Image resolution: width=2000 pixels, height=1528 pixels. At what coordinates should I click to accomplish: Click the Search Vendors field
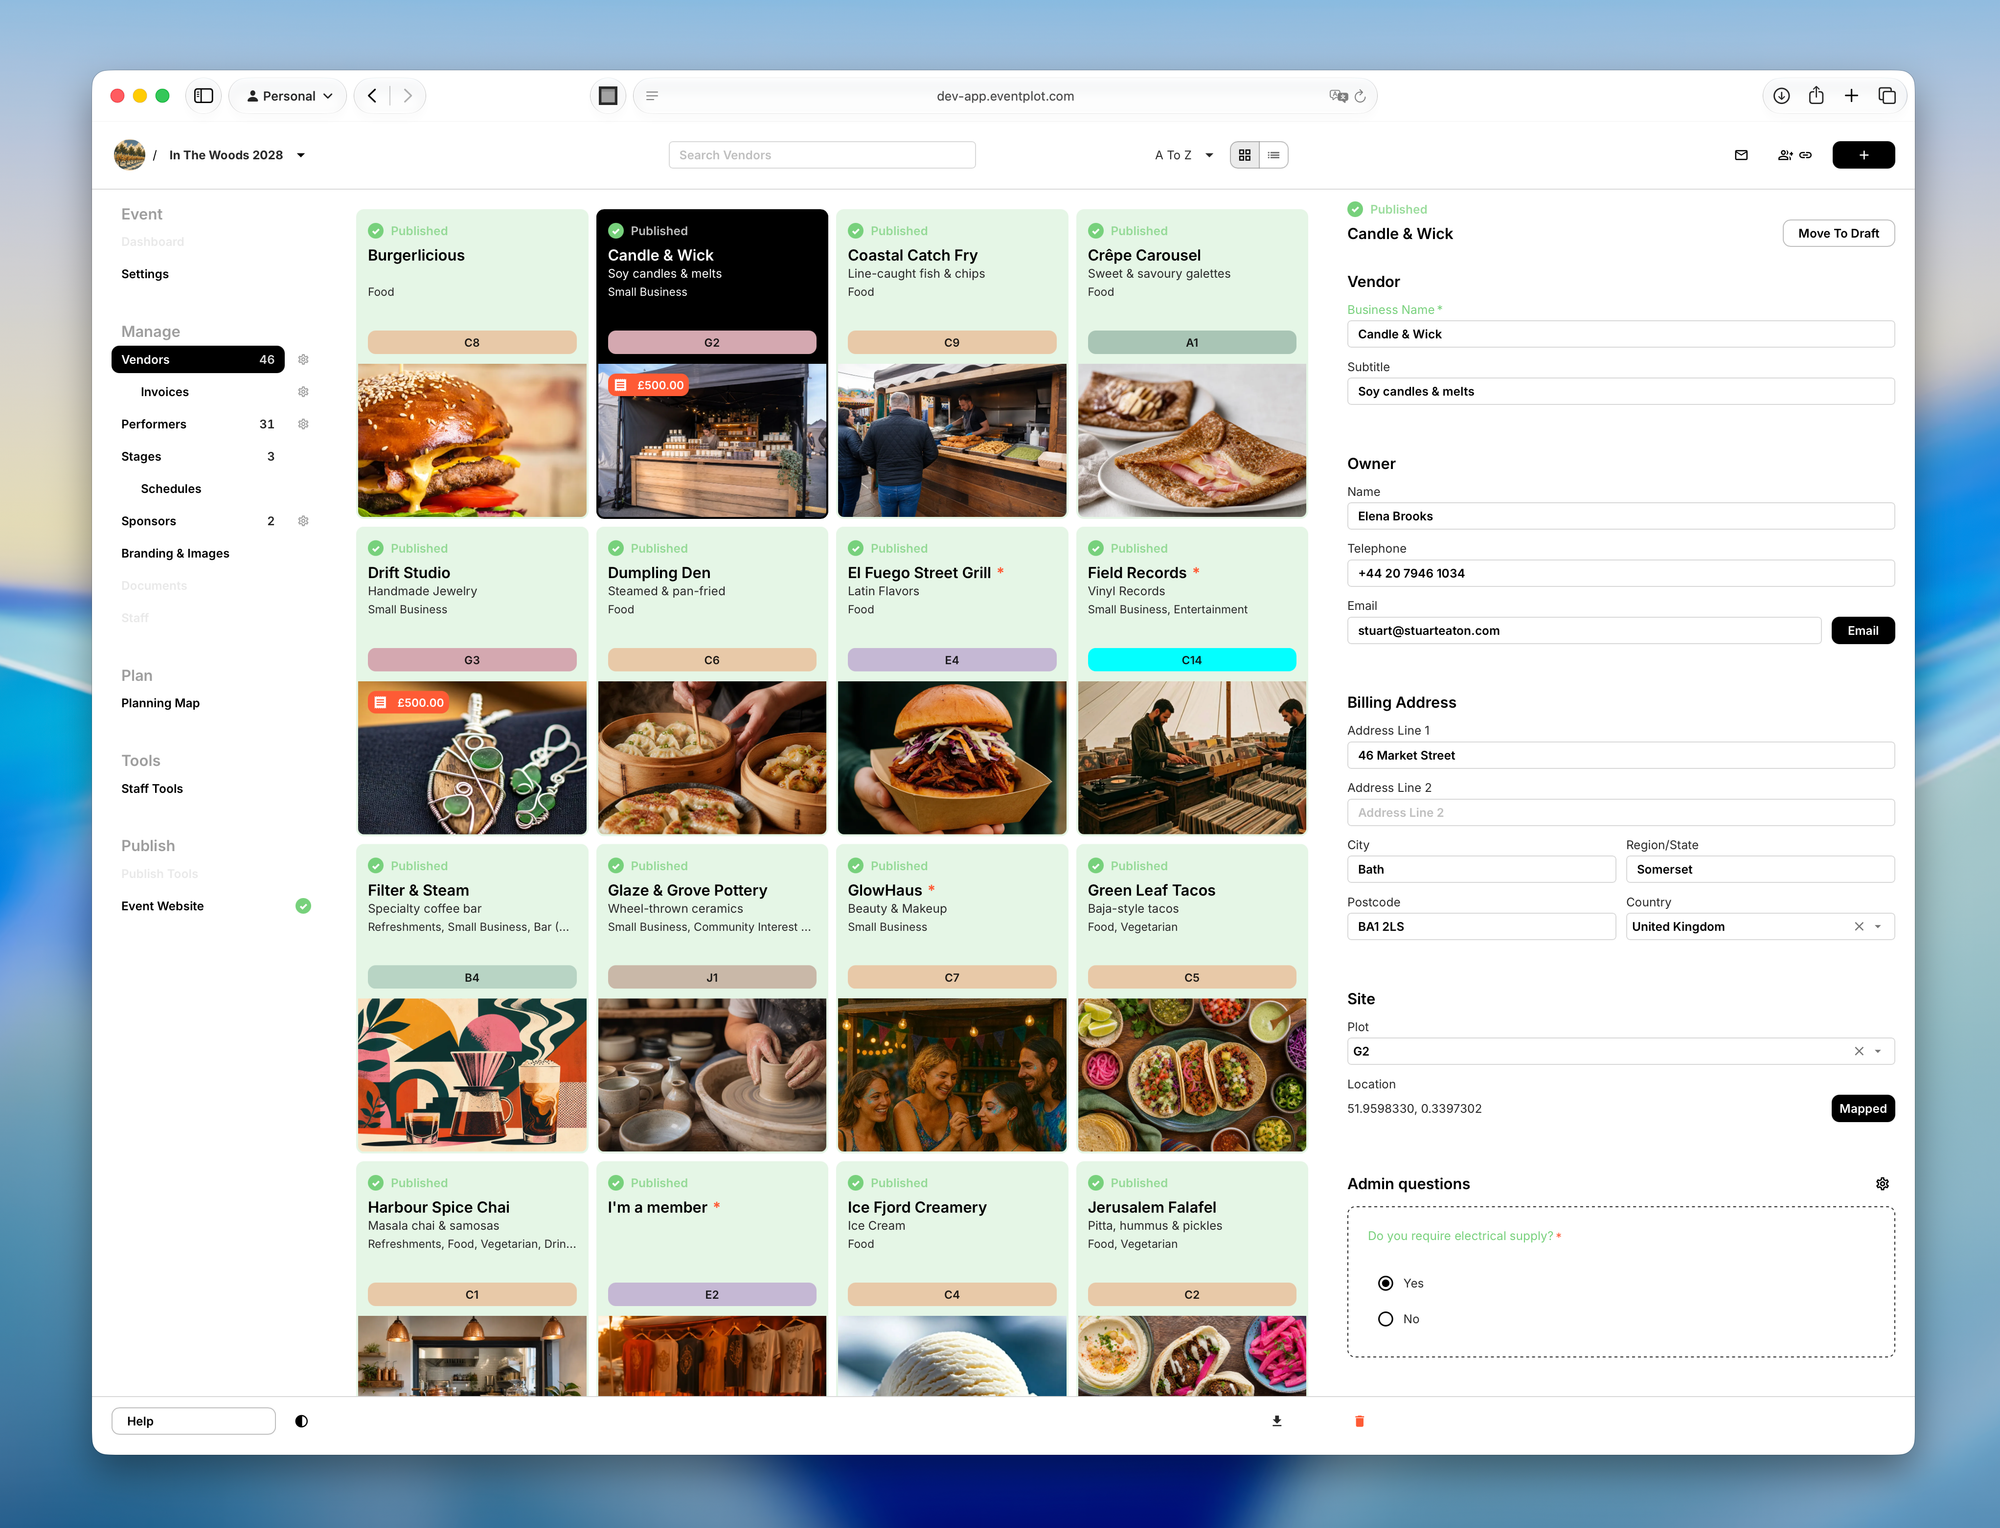click(x=822, y=155)
